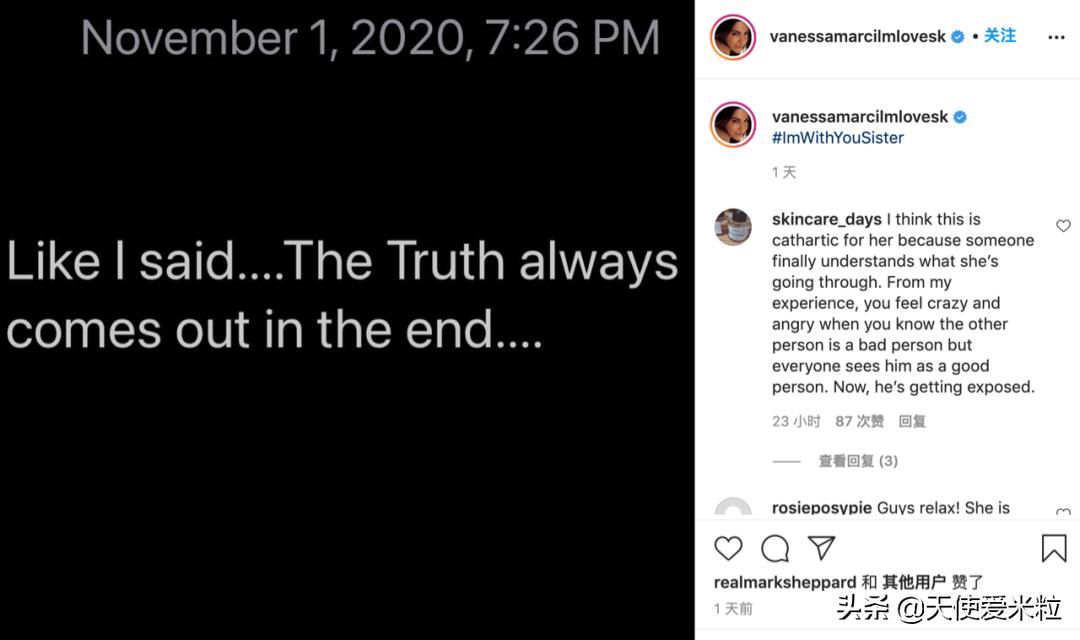Image resolution: width=1080 pixels, height=640 pixels.
Task: Click the skincare_days username
Action: pos(827,219)
